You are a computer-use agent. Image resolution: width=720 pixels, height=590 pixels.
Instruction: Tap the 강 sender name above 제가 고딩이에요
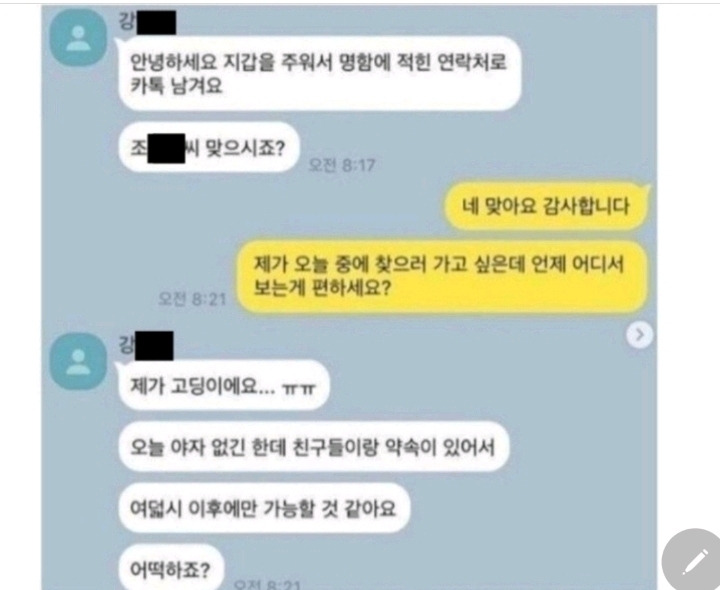127,344
